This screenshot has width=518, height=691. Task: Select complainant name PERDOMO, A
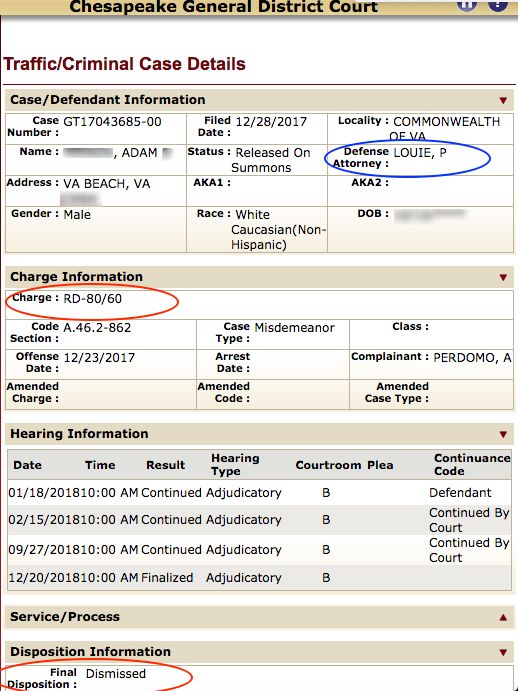pos(472,358)
